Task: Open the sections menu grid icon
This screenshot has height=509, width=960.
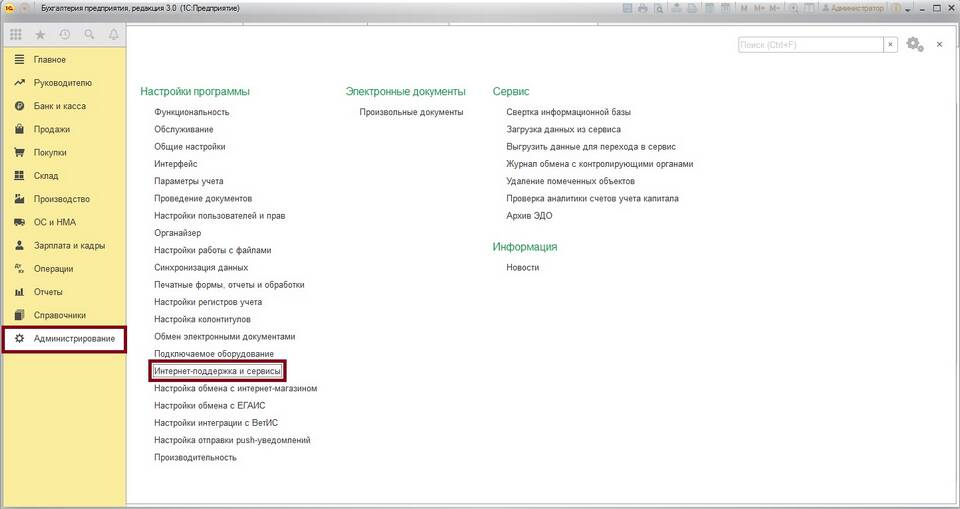Action: [x=17, y=35]
